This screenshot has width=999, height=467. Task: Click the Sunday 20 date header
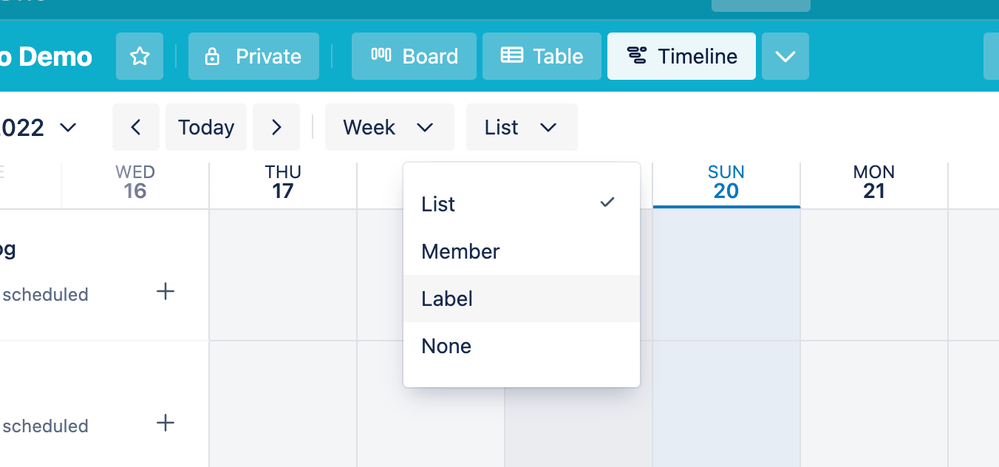pyautogui.click(x=726, y=182)
